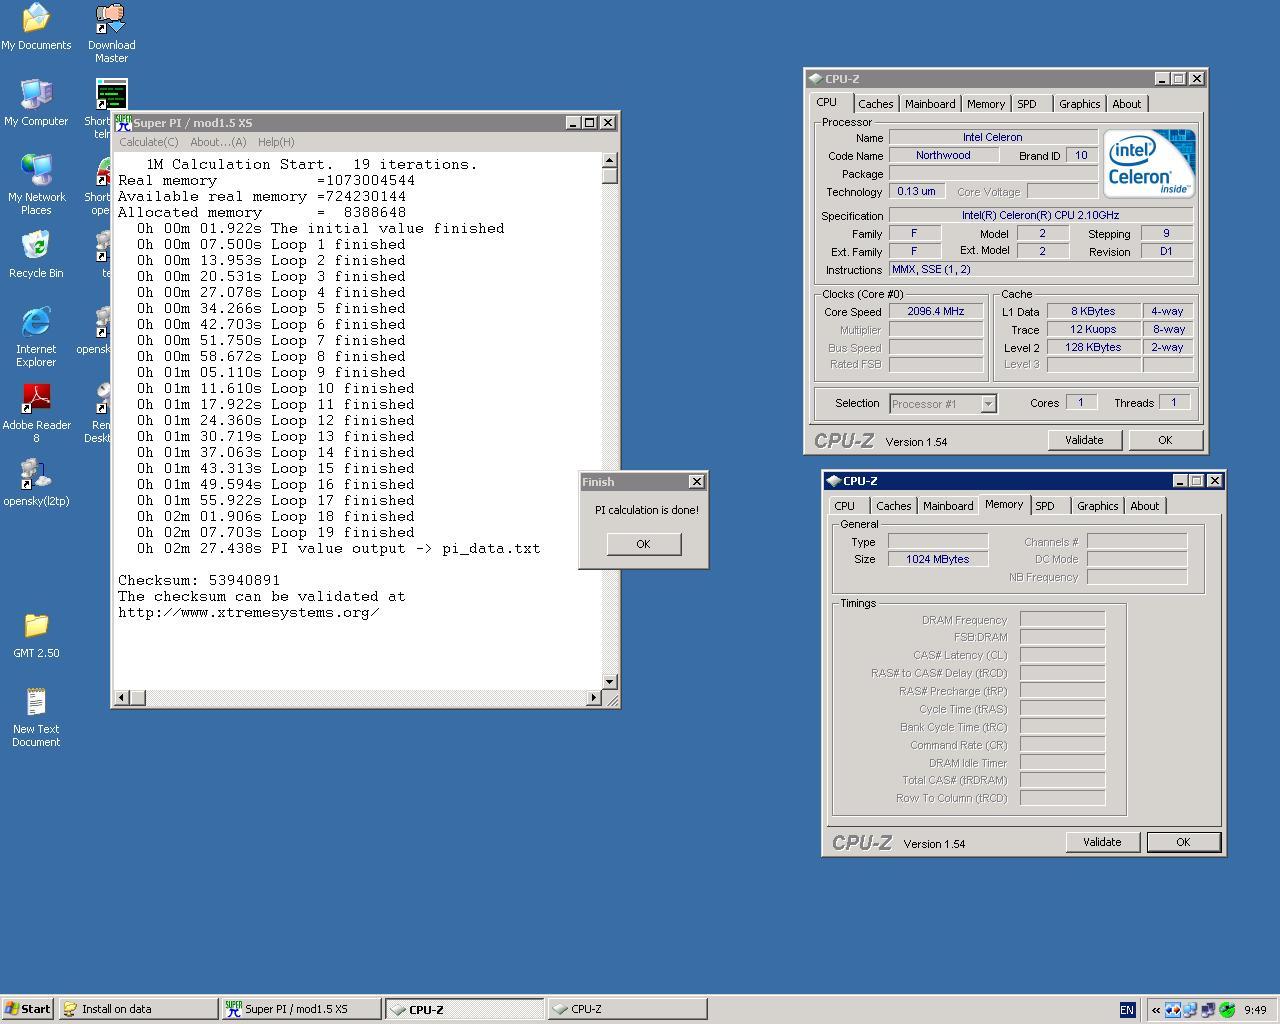
Task: Switch to About tab in lower CPU-Z window
Action: tap(1145, 506)
